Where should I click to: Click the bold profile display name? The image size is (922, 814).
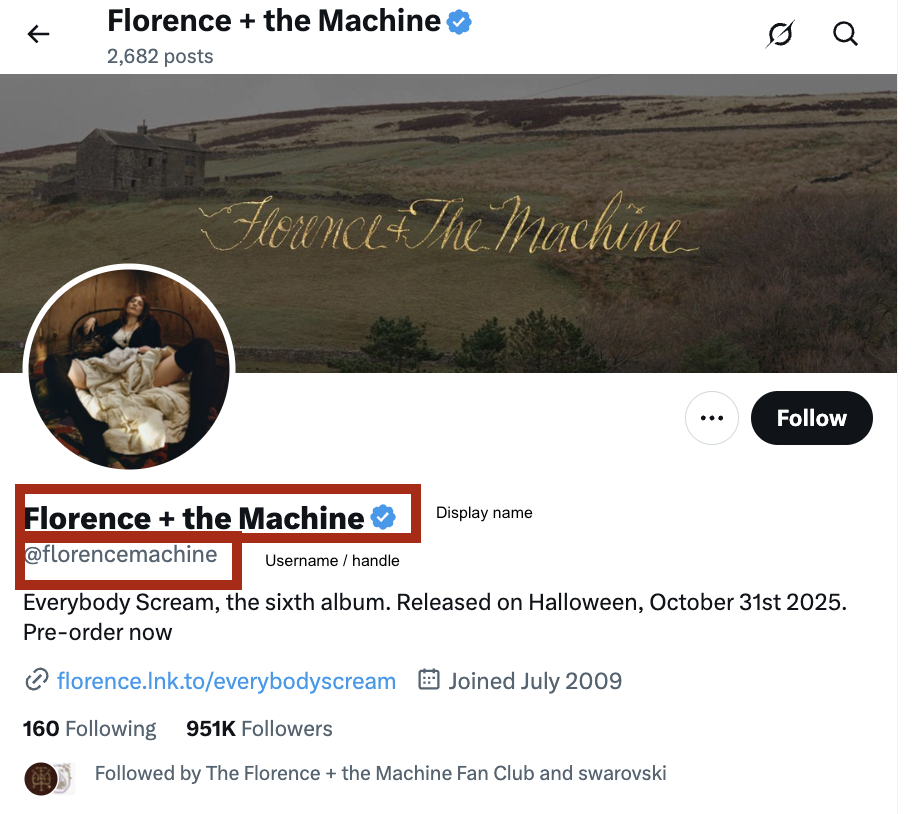coord(194,518)
